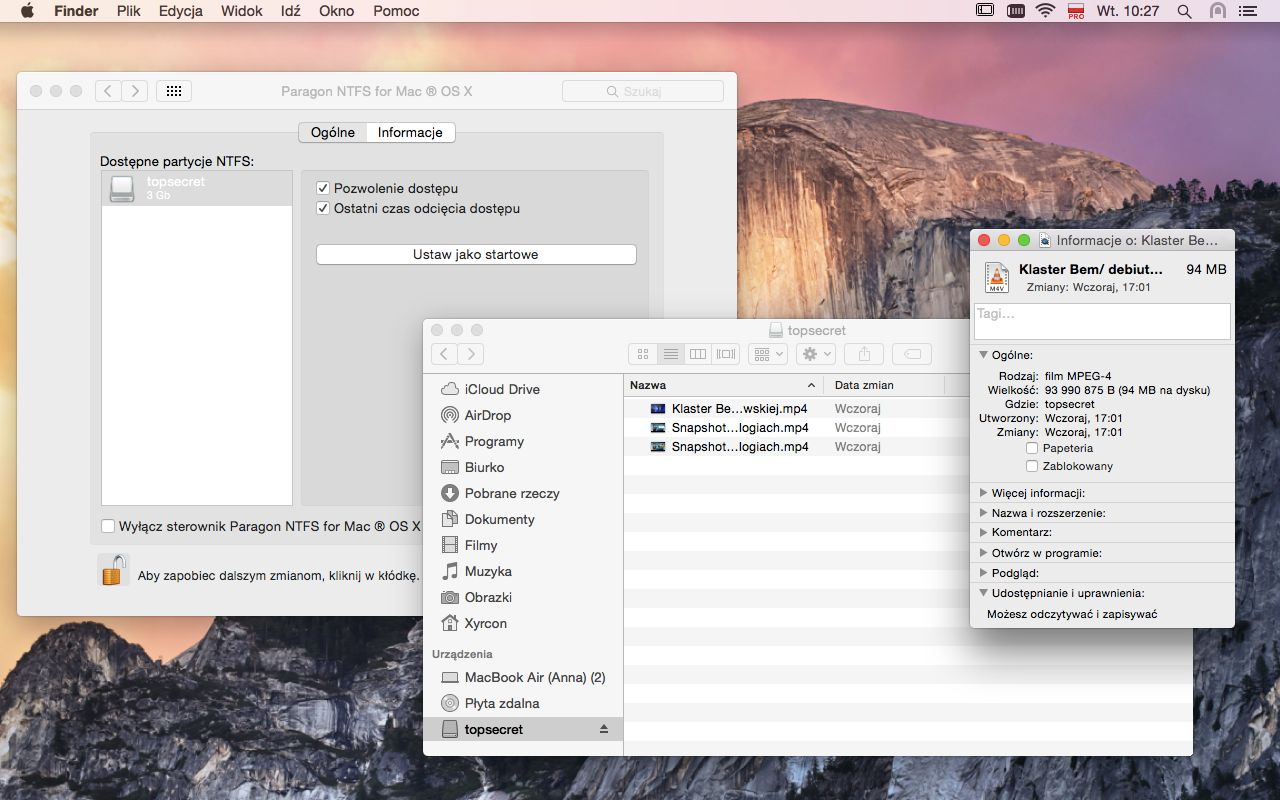Open Finder action gear dropdown
Screen dimensions: 1280x800
816,354
